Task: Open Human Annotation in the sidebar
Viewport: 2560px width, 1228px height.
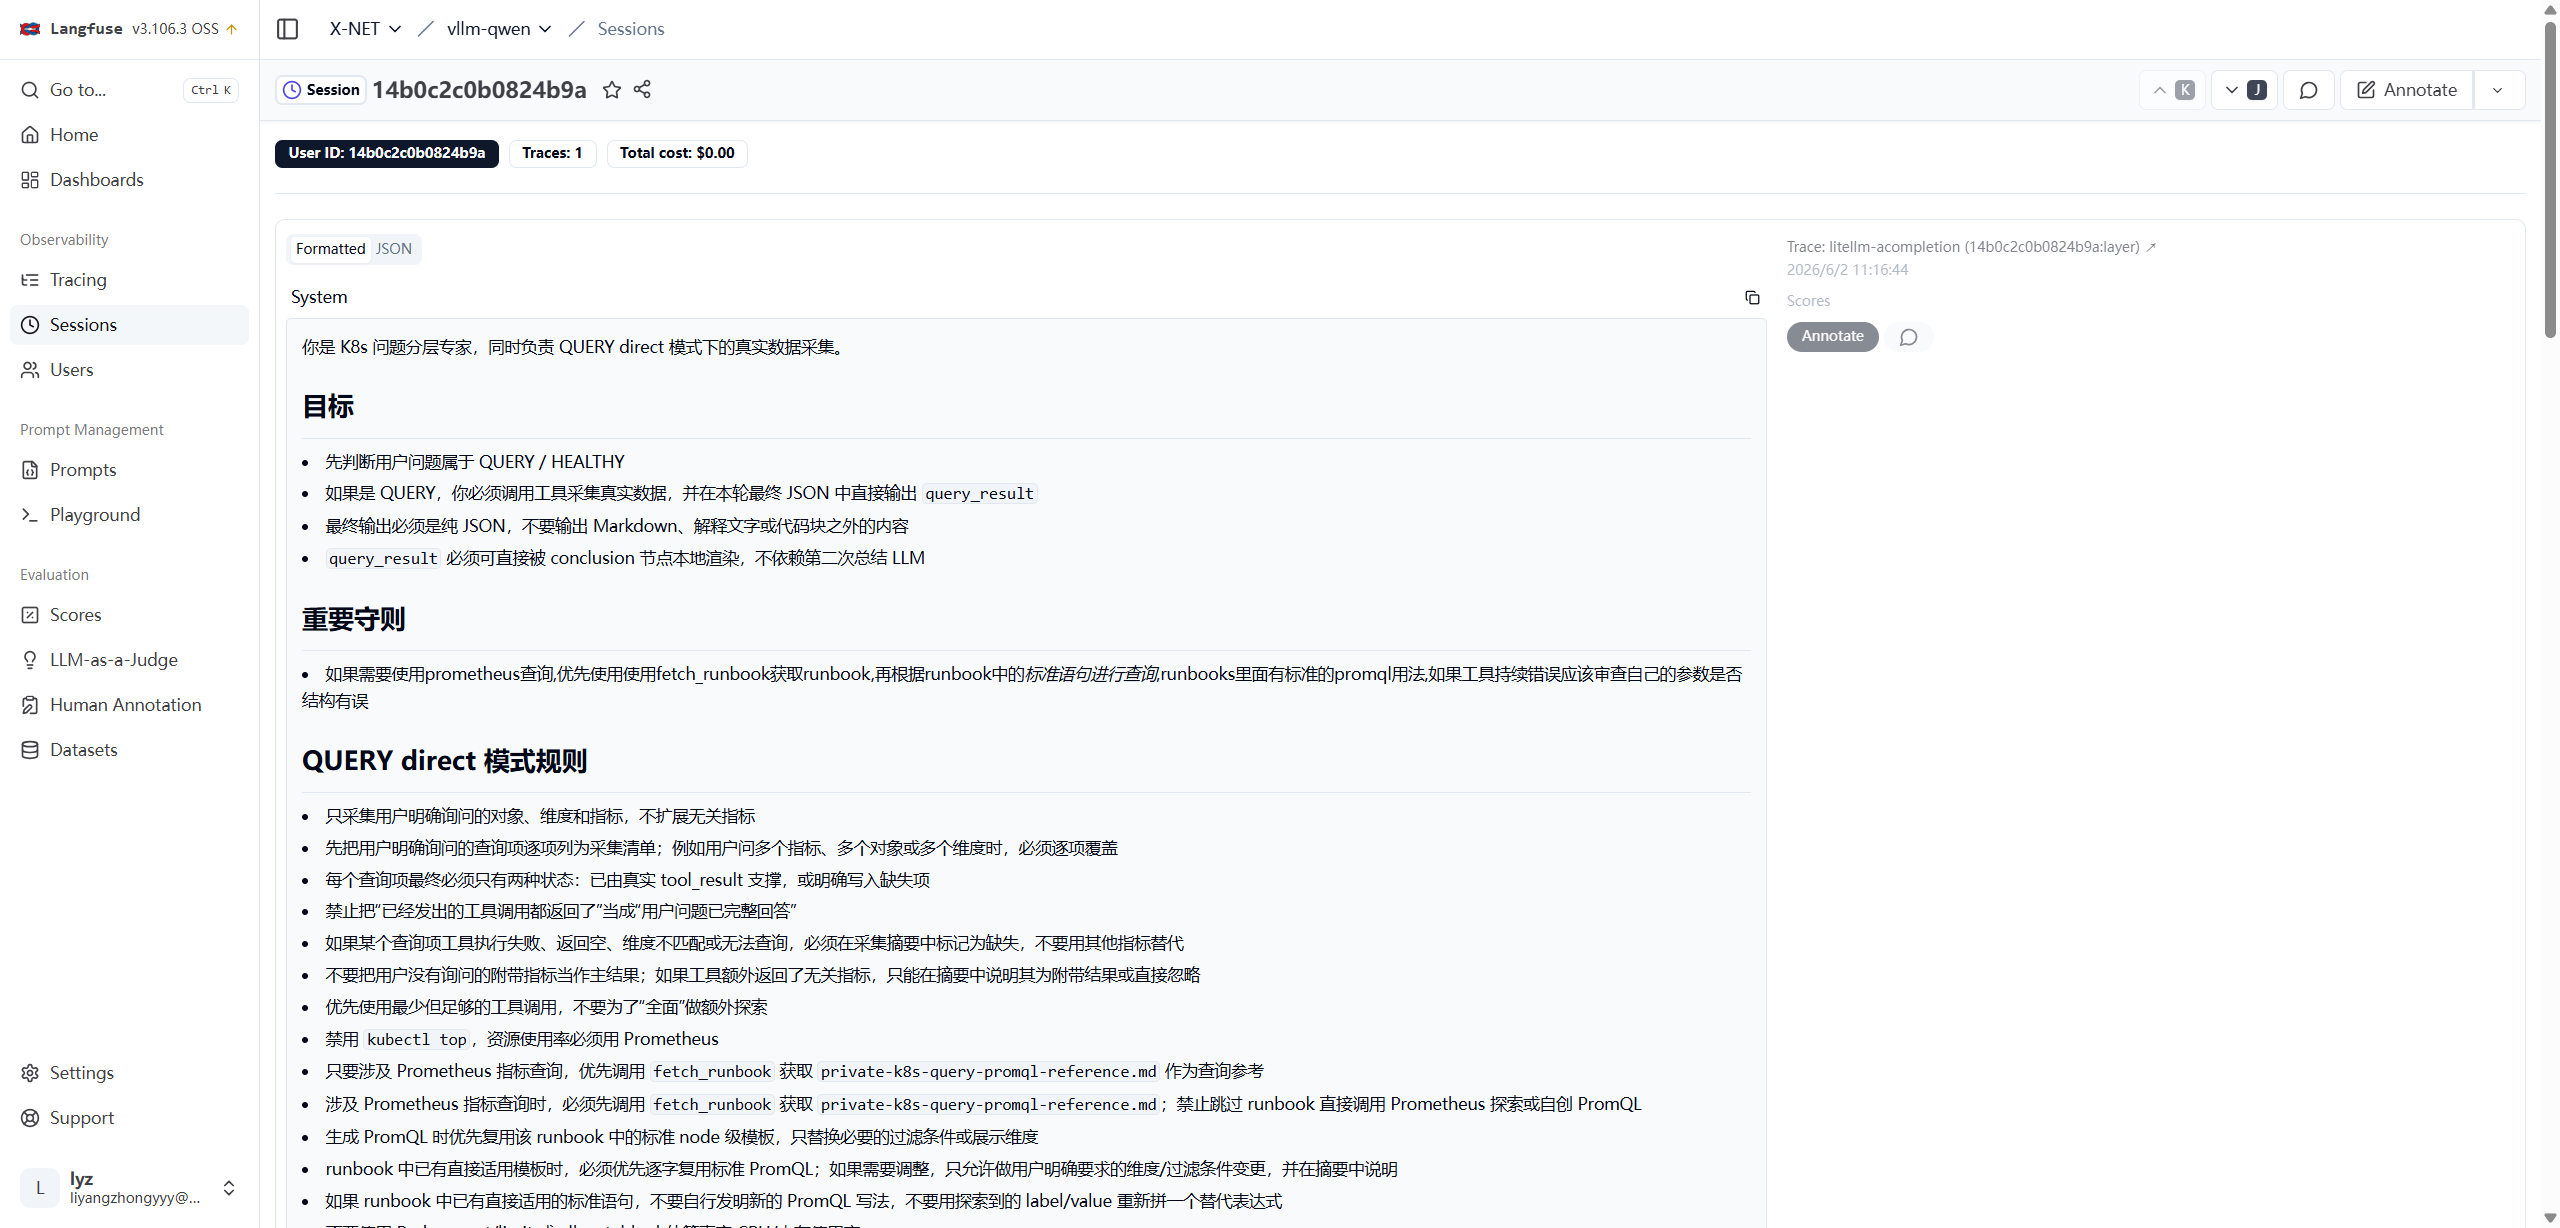Action: click(x=129, y=705)
